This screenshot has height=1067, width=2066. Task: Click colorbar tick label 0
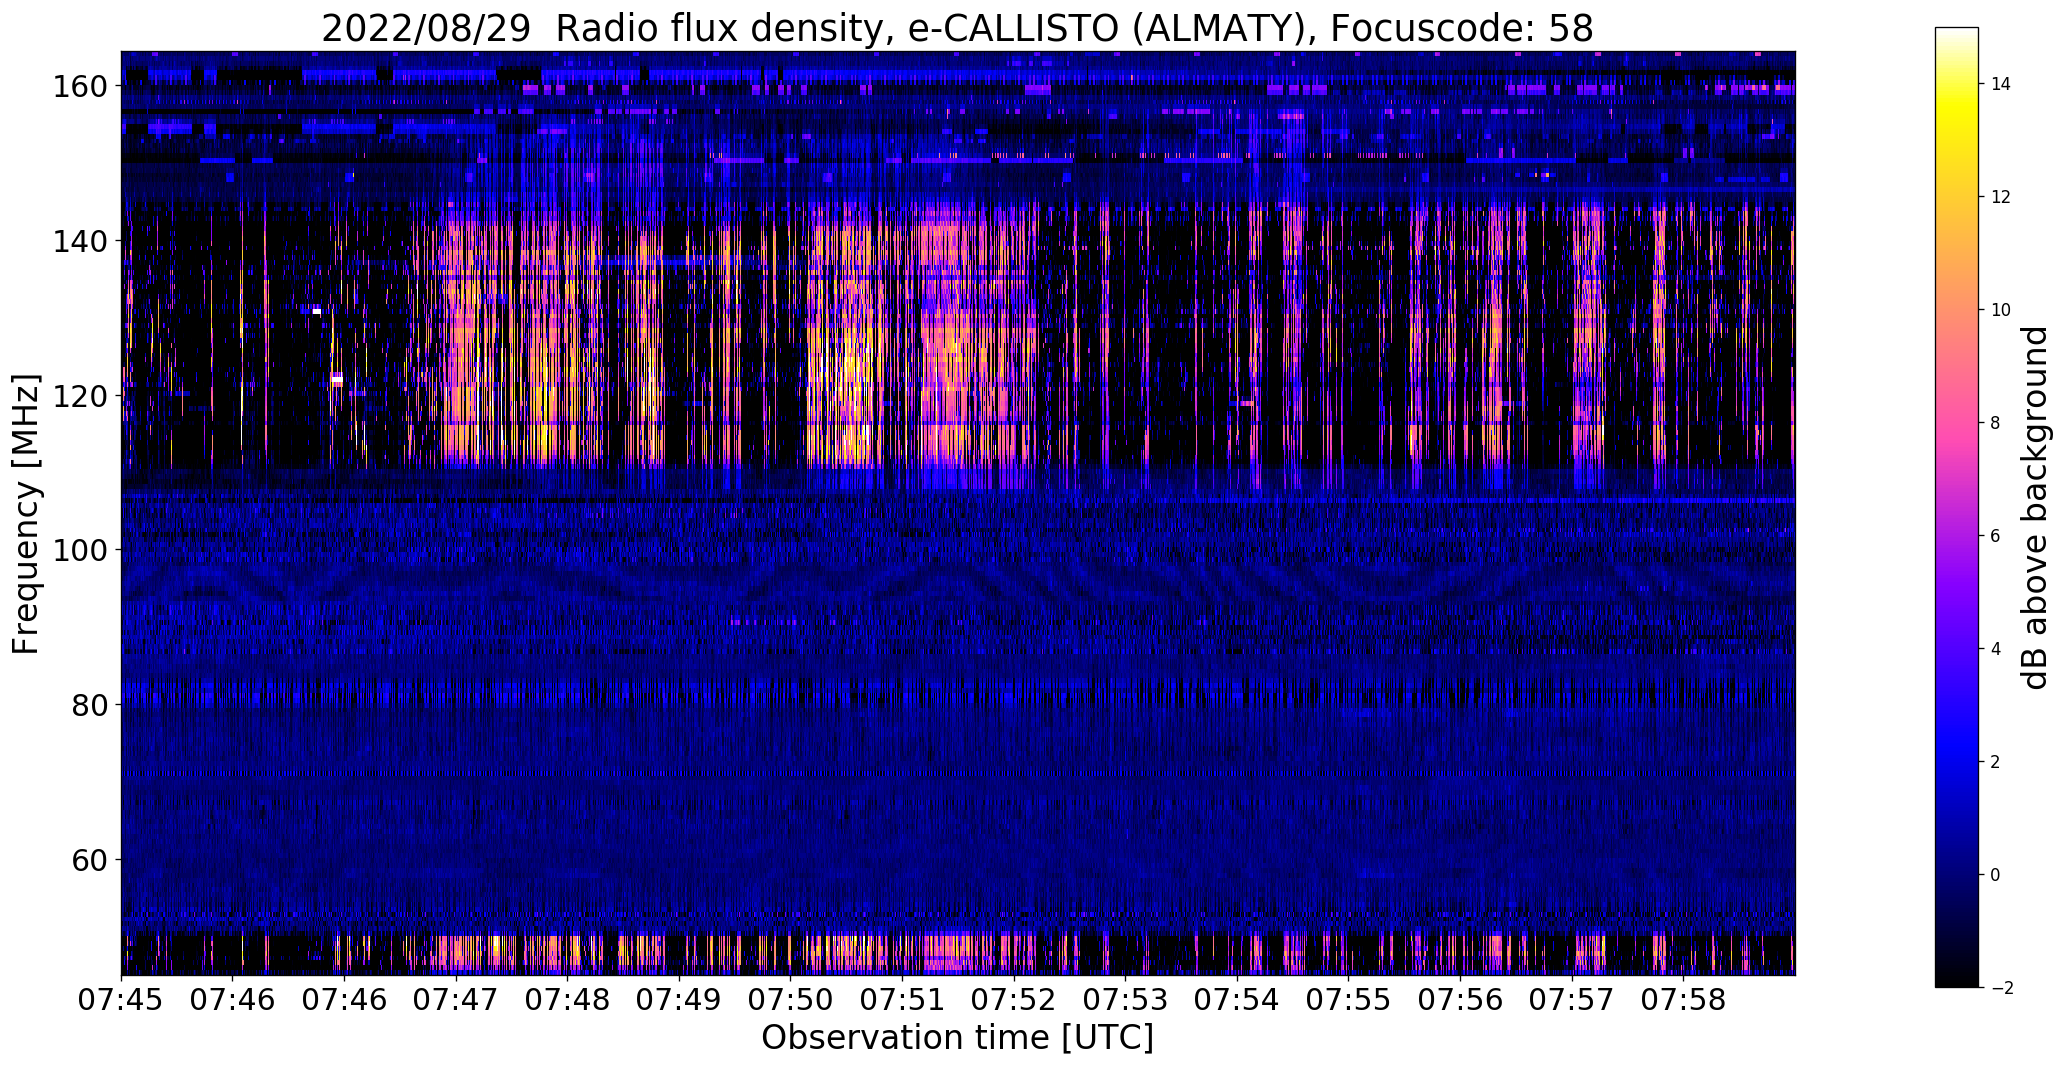(x=1995, y=875)
